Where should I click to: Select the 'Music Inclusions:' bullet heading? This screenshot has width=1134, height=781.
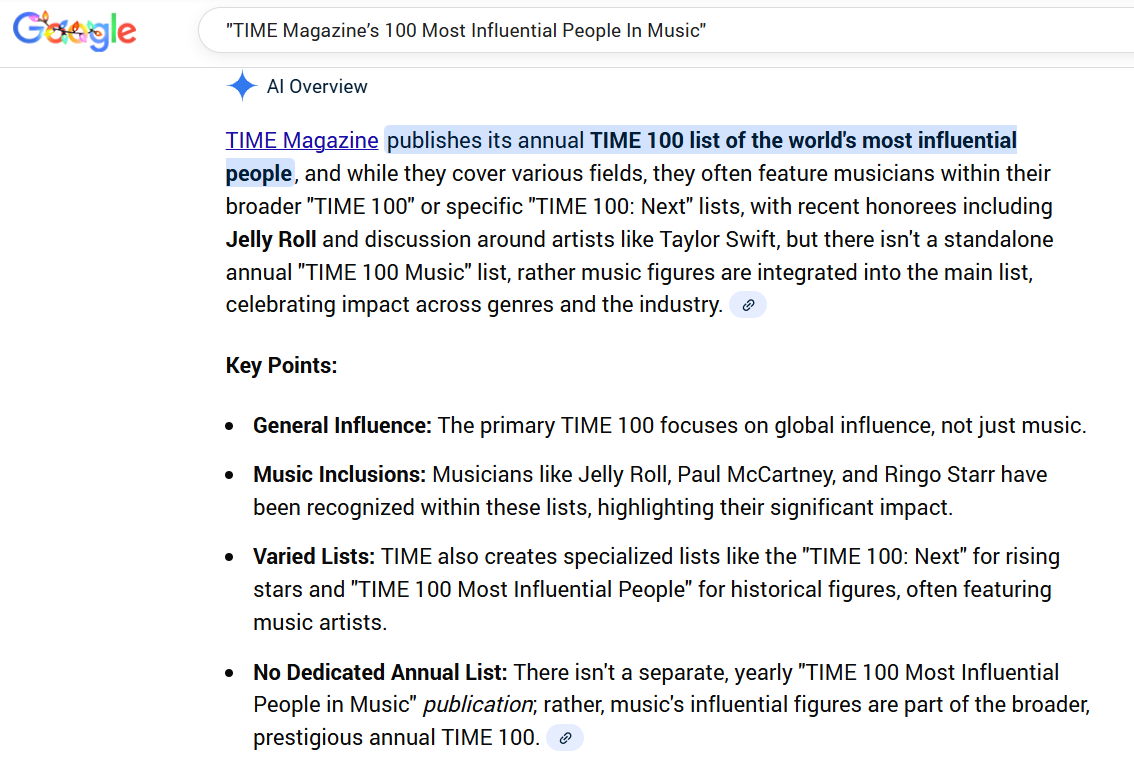(339, 474)
